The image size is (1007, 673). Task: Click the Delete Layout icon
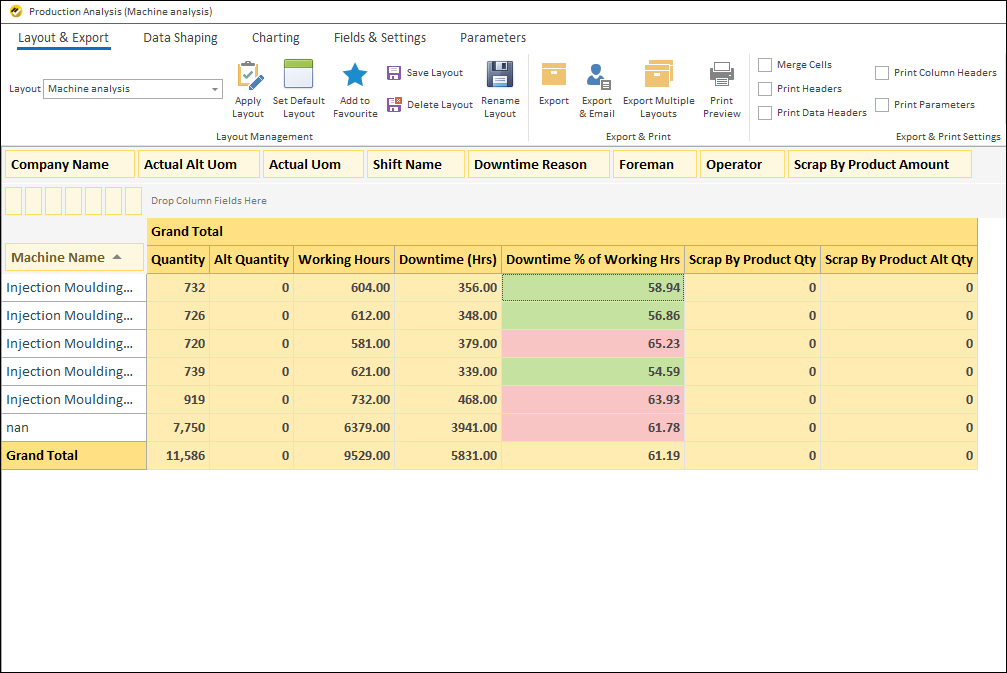click(x=395, y=104)
